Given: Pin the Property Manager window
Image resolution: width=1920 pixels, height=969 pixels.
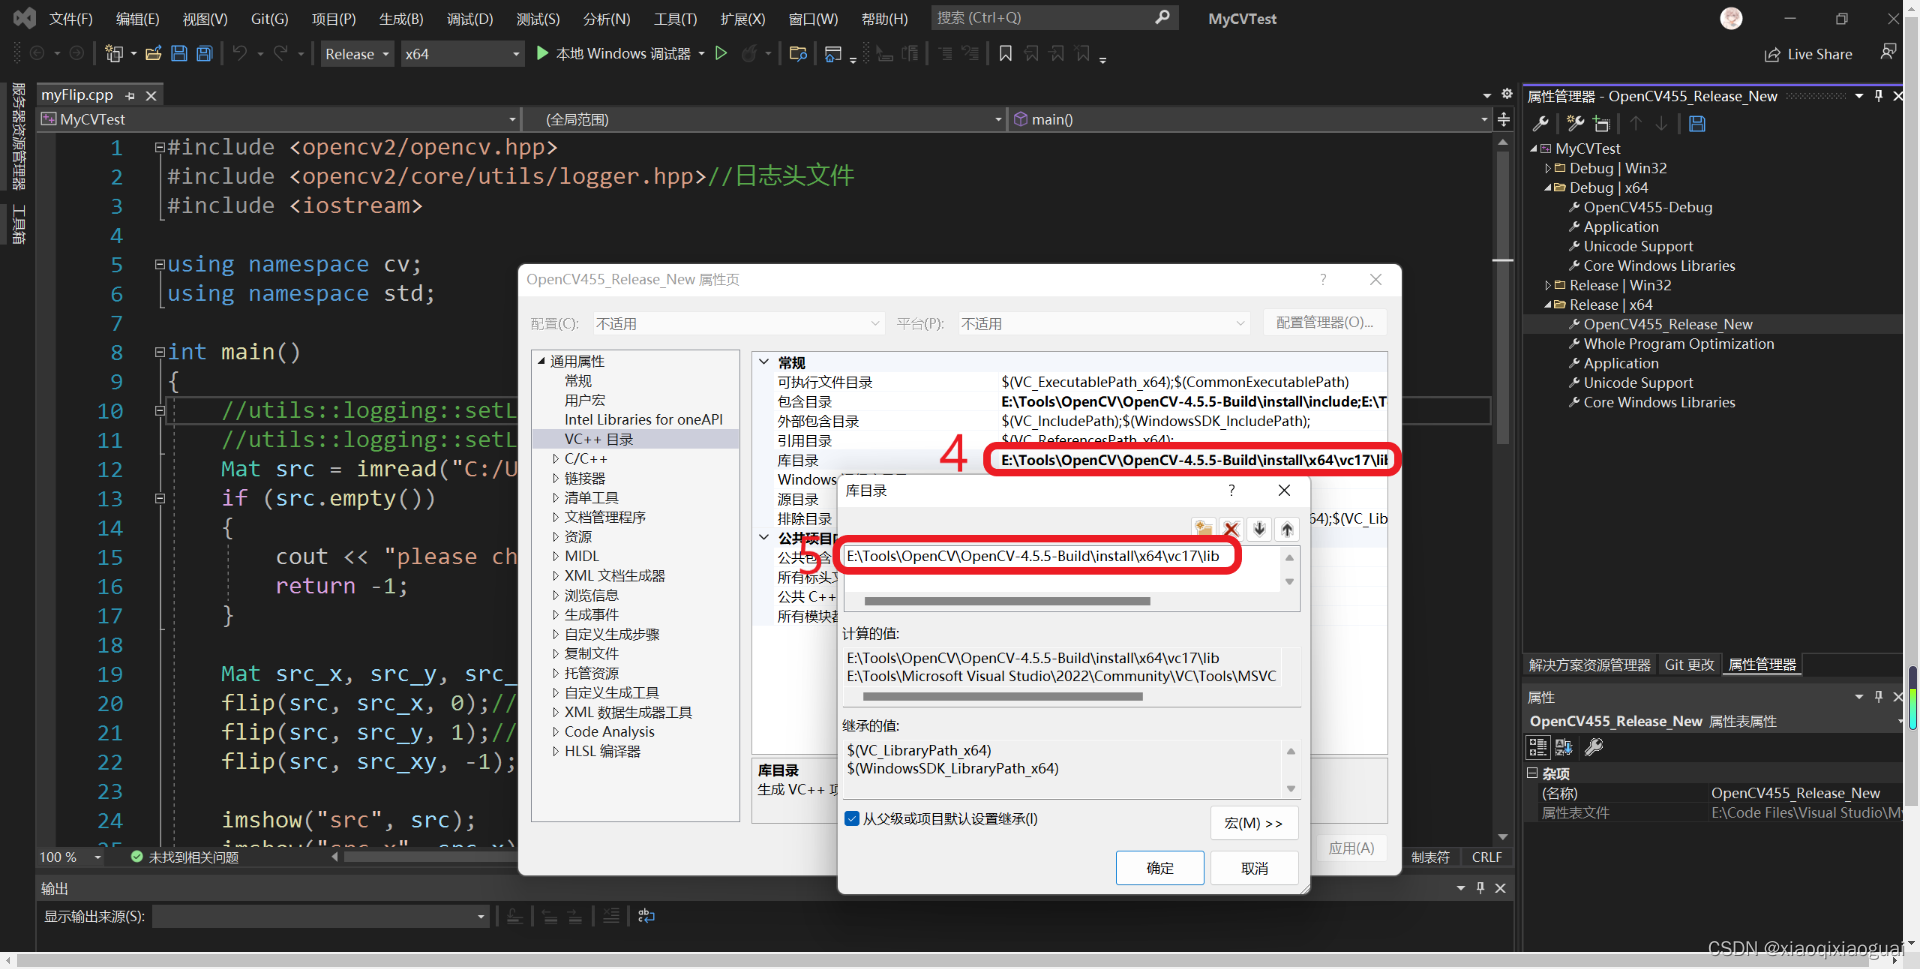Looking at the screenshot, I should click(1878, 95).
